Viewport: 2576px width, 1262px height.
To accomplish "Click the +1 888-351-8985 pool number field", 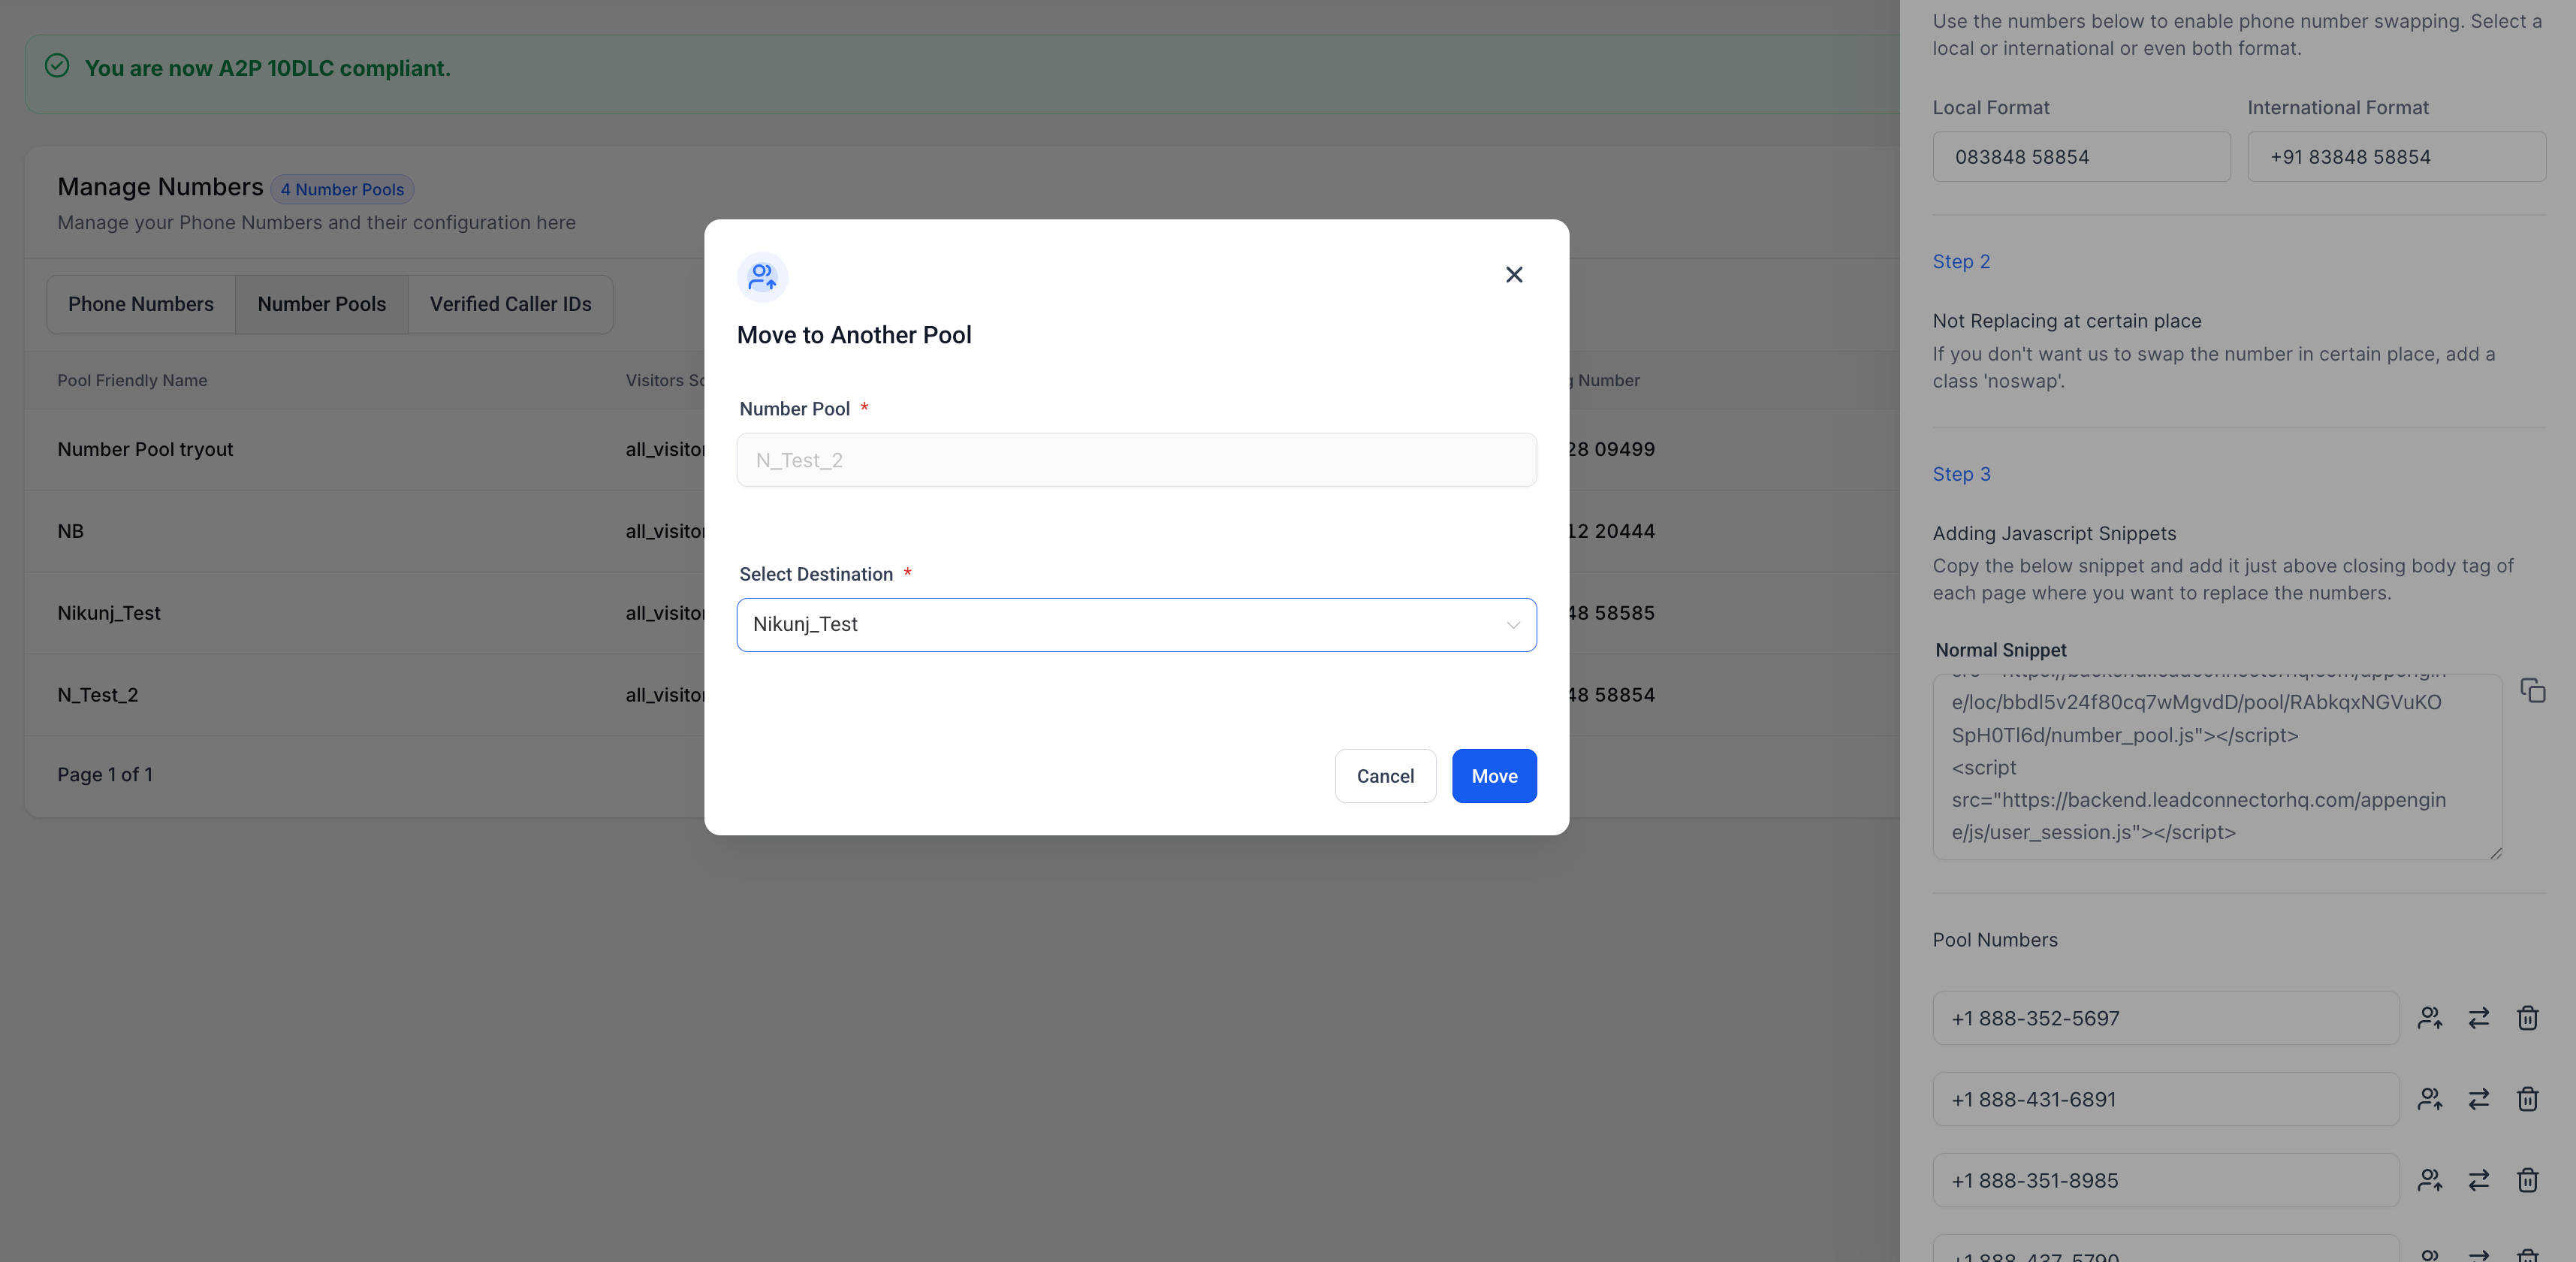I will pyautogui.click(x=2166, y=1180).
